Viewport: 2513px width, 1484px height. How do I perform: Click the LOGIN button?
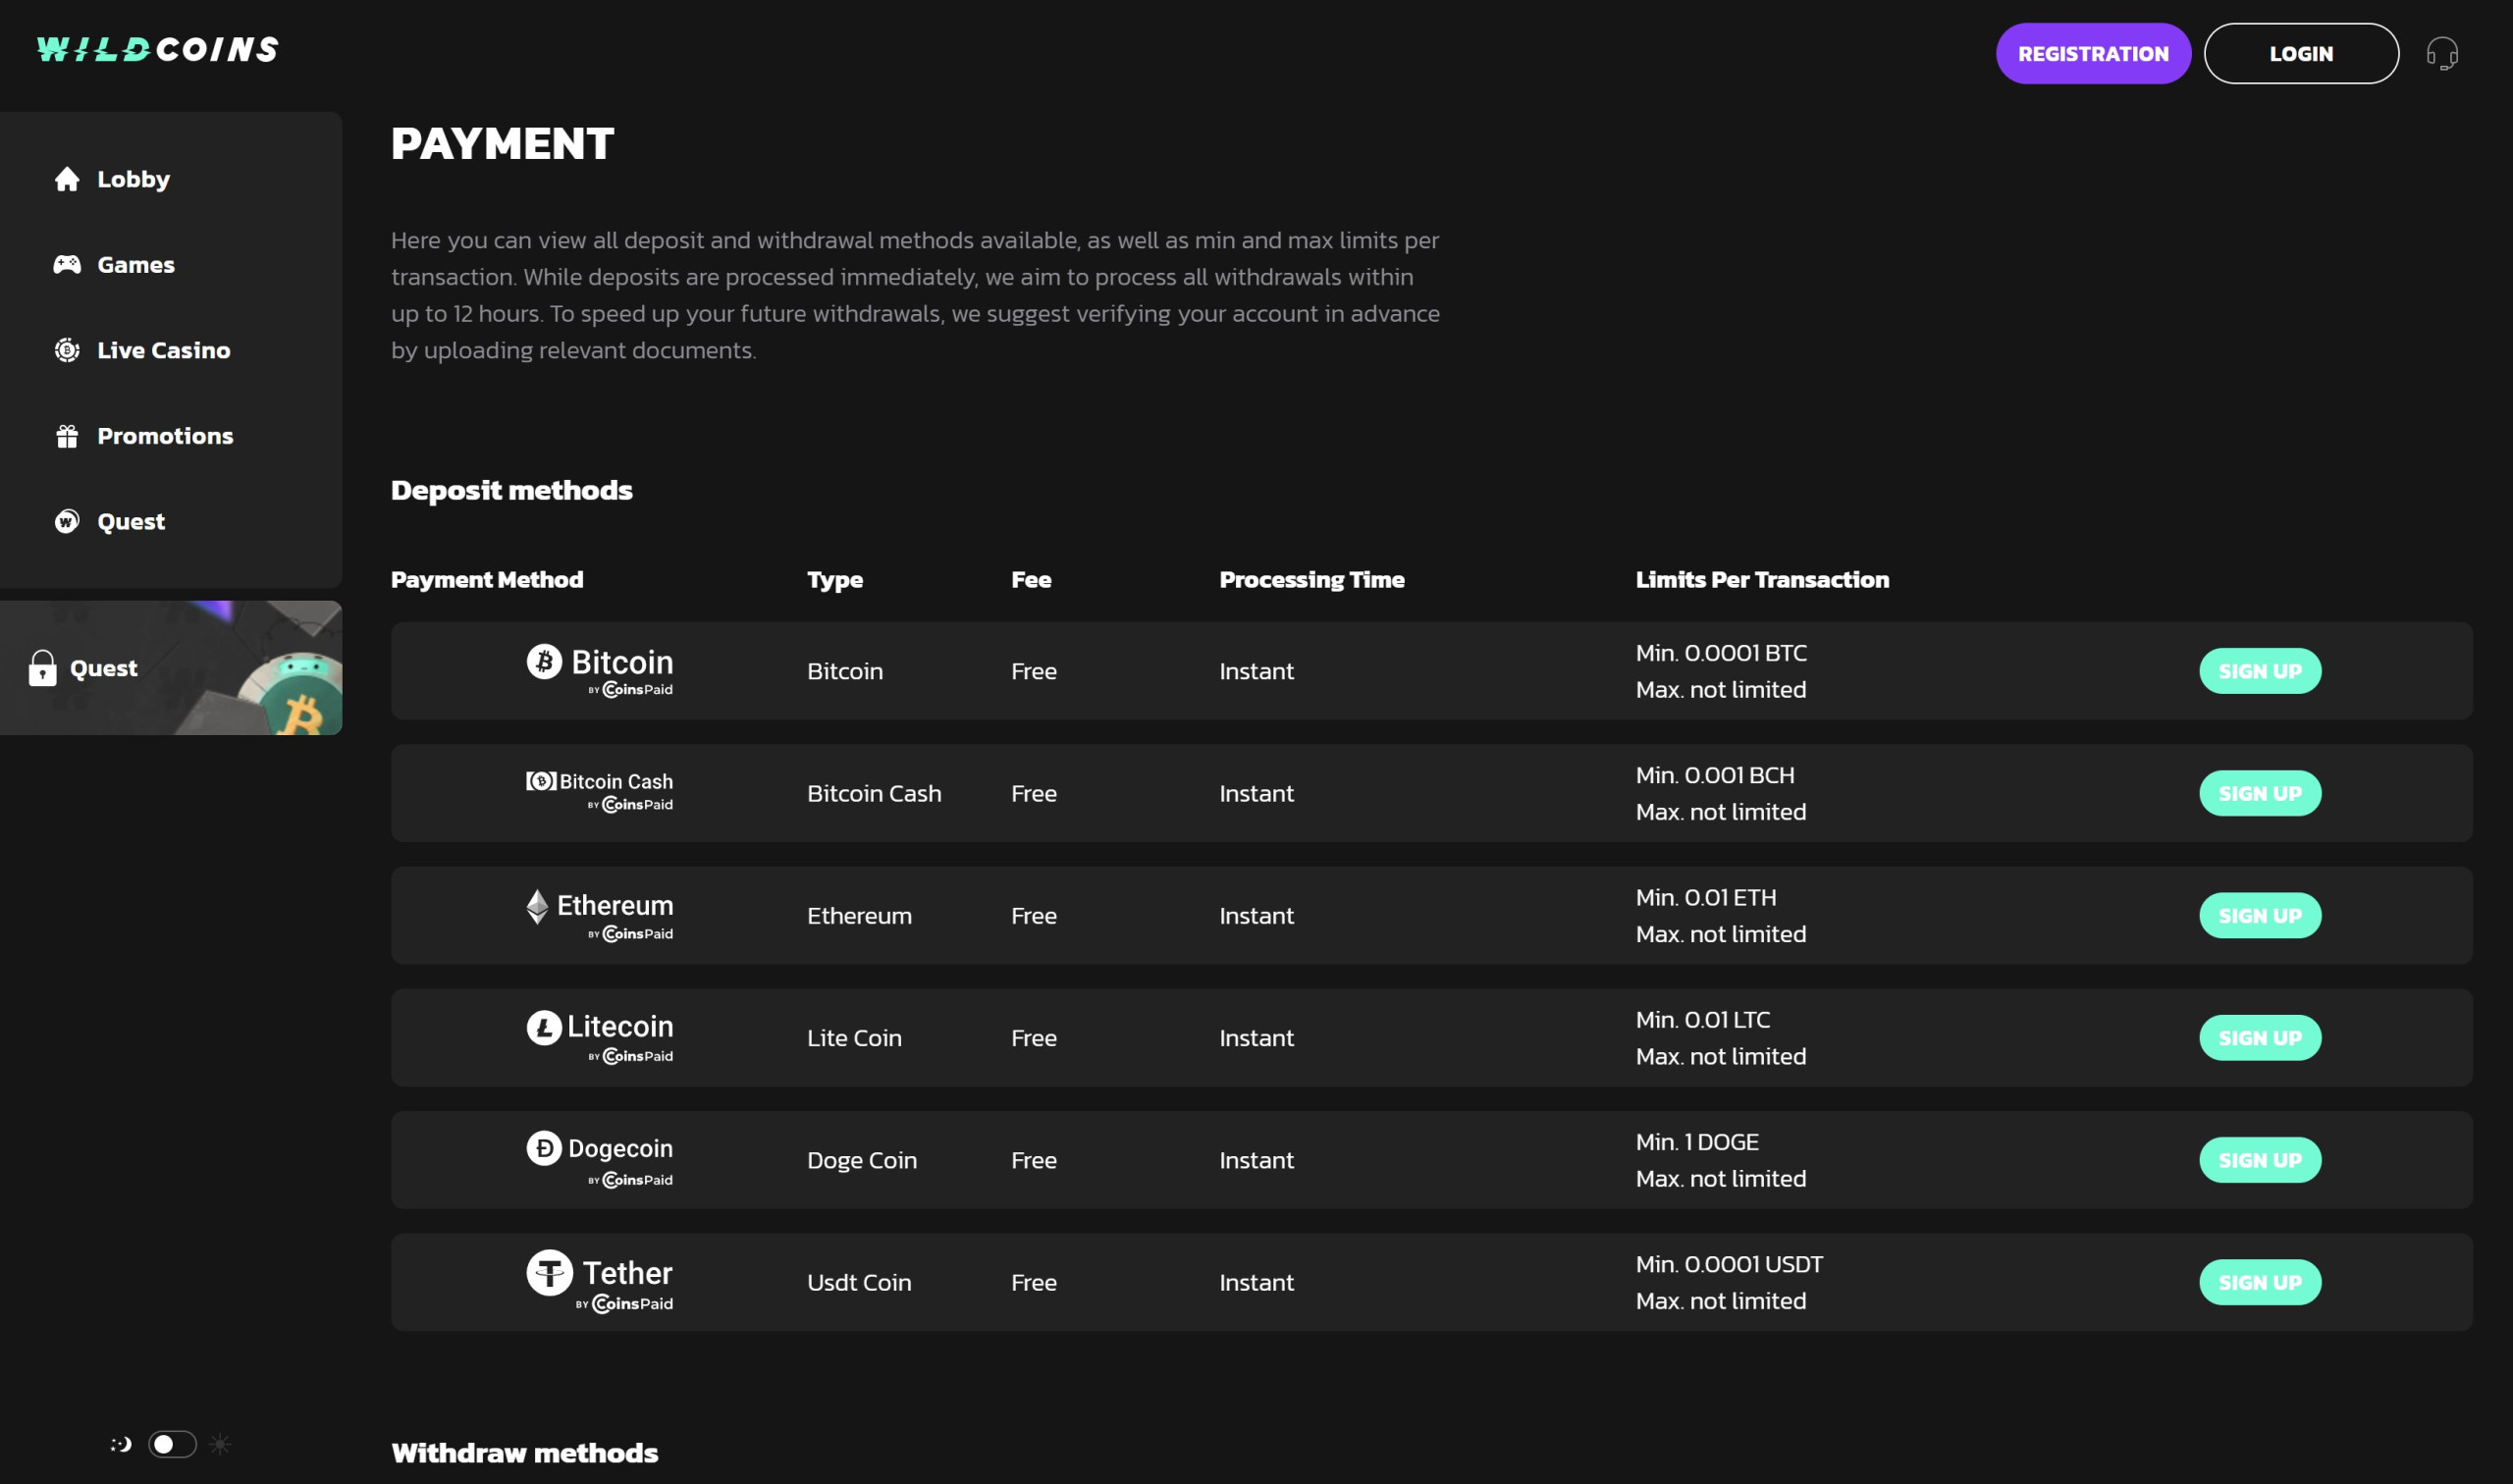click(2301, 54)
